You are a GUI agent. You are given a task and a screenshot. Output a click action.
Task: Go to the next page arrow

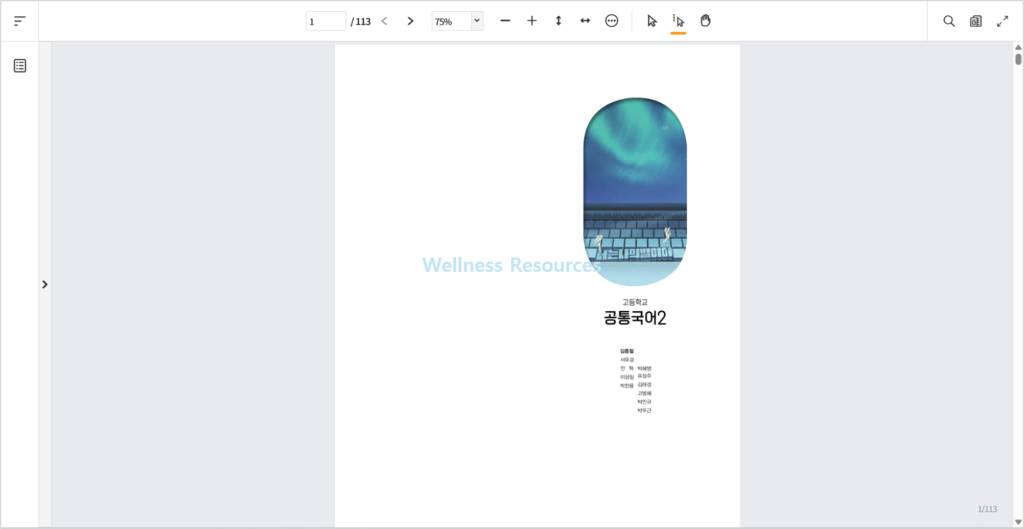point(410,21)
